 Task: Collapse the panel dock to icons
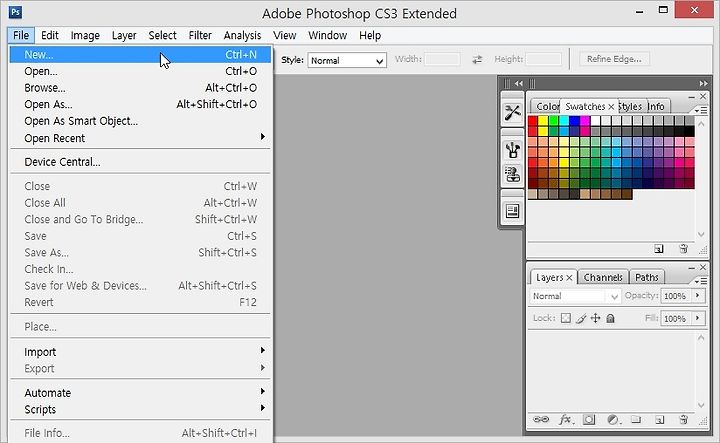pos(703,84)
